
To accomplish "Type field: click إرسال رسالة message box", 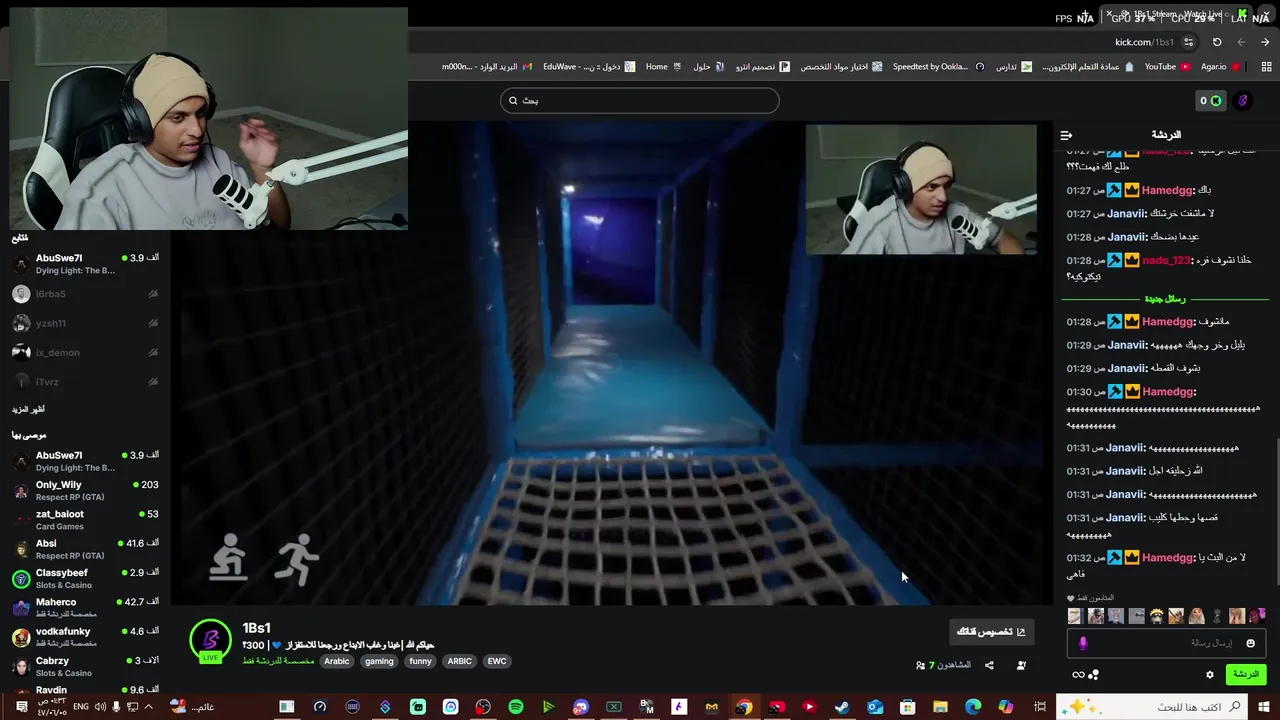I will point(1165,643).
